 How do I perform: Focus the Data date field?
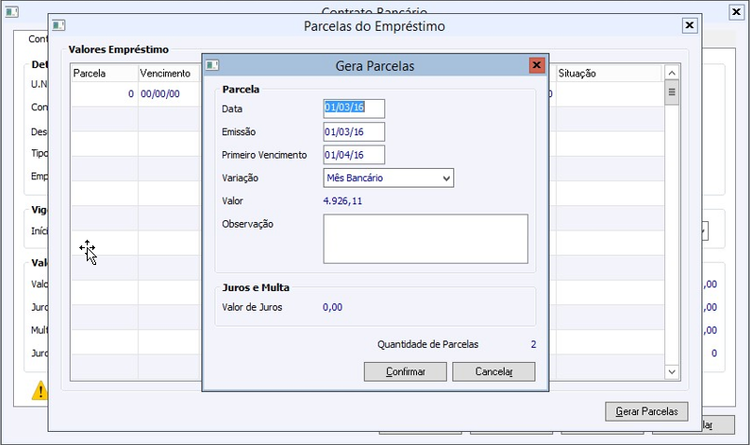(353, 108)
